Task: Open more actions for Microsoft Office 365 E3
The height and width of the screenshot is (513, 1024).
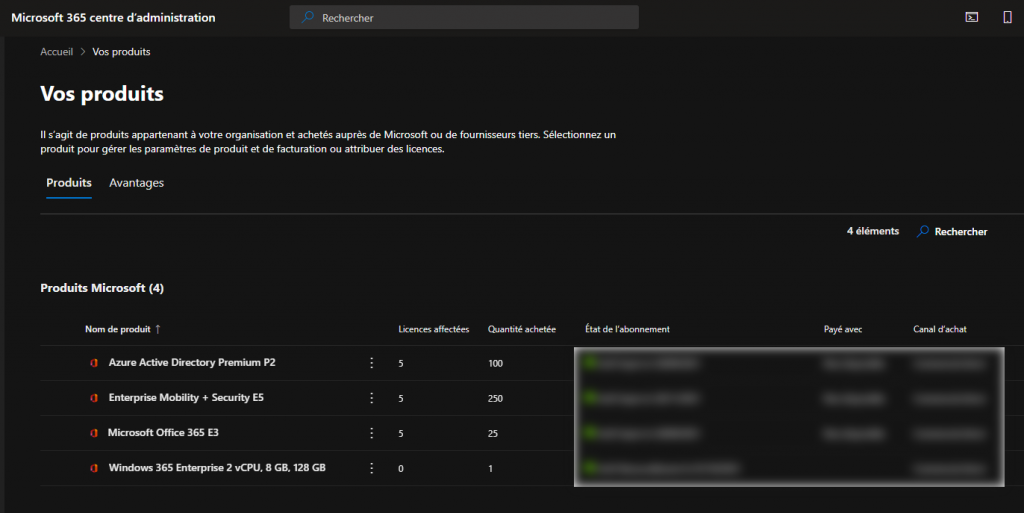Action: tap(372, 433)
